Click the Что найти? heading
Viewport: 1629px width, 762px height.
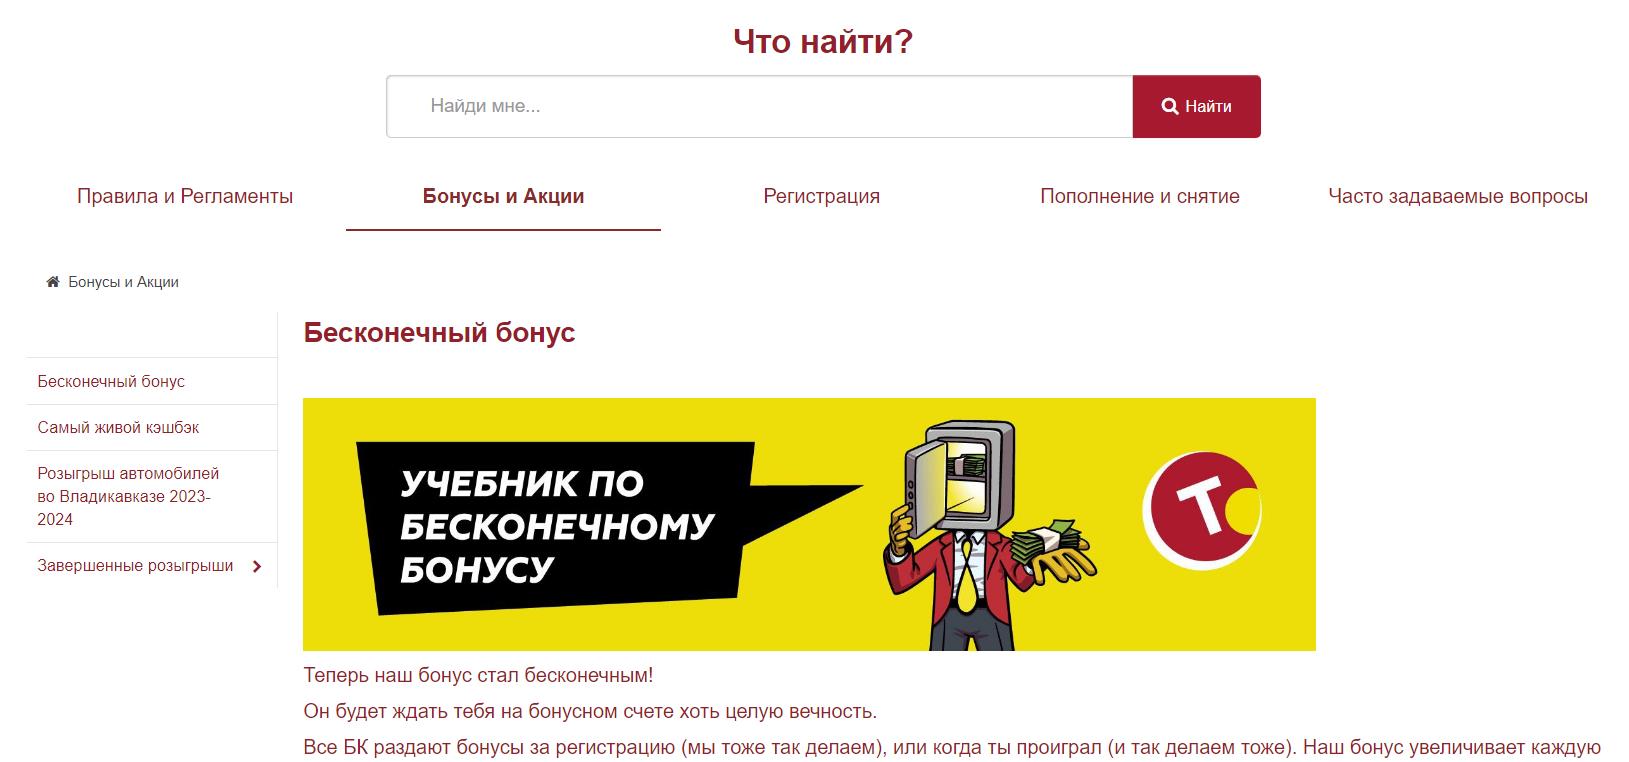point(823,41)
